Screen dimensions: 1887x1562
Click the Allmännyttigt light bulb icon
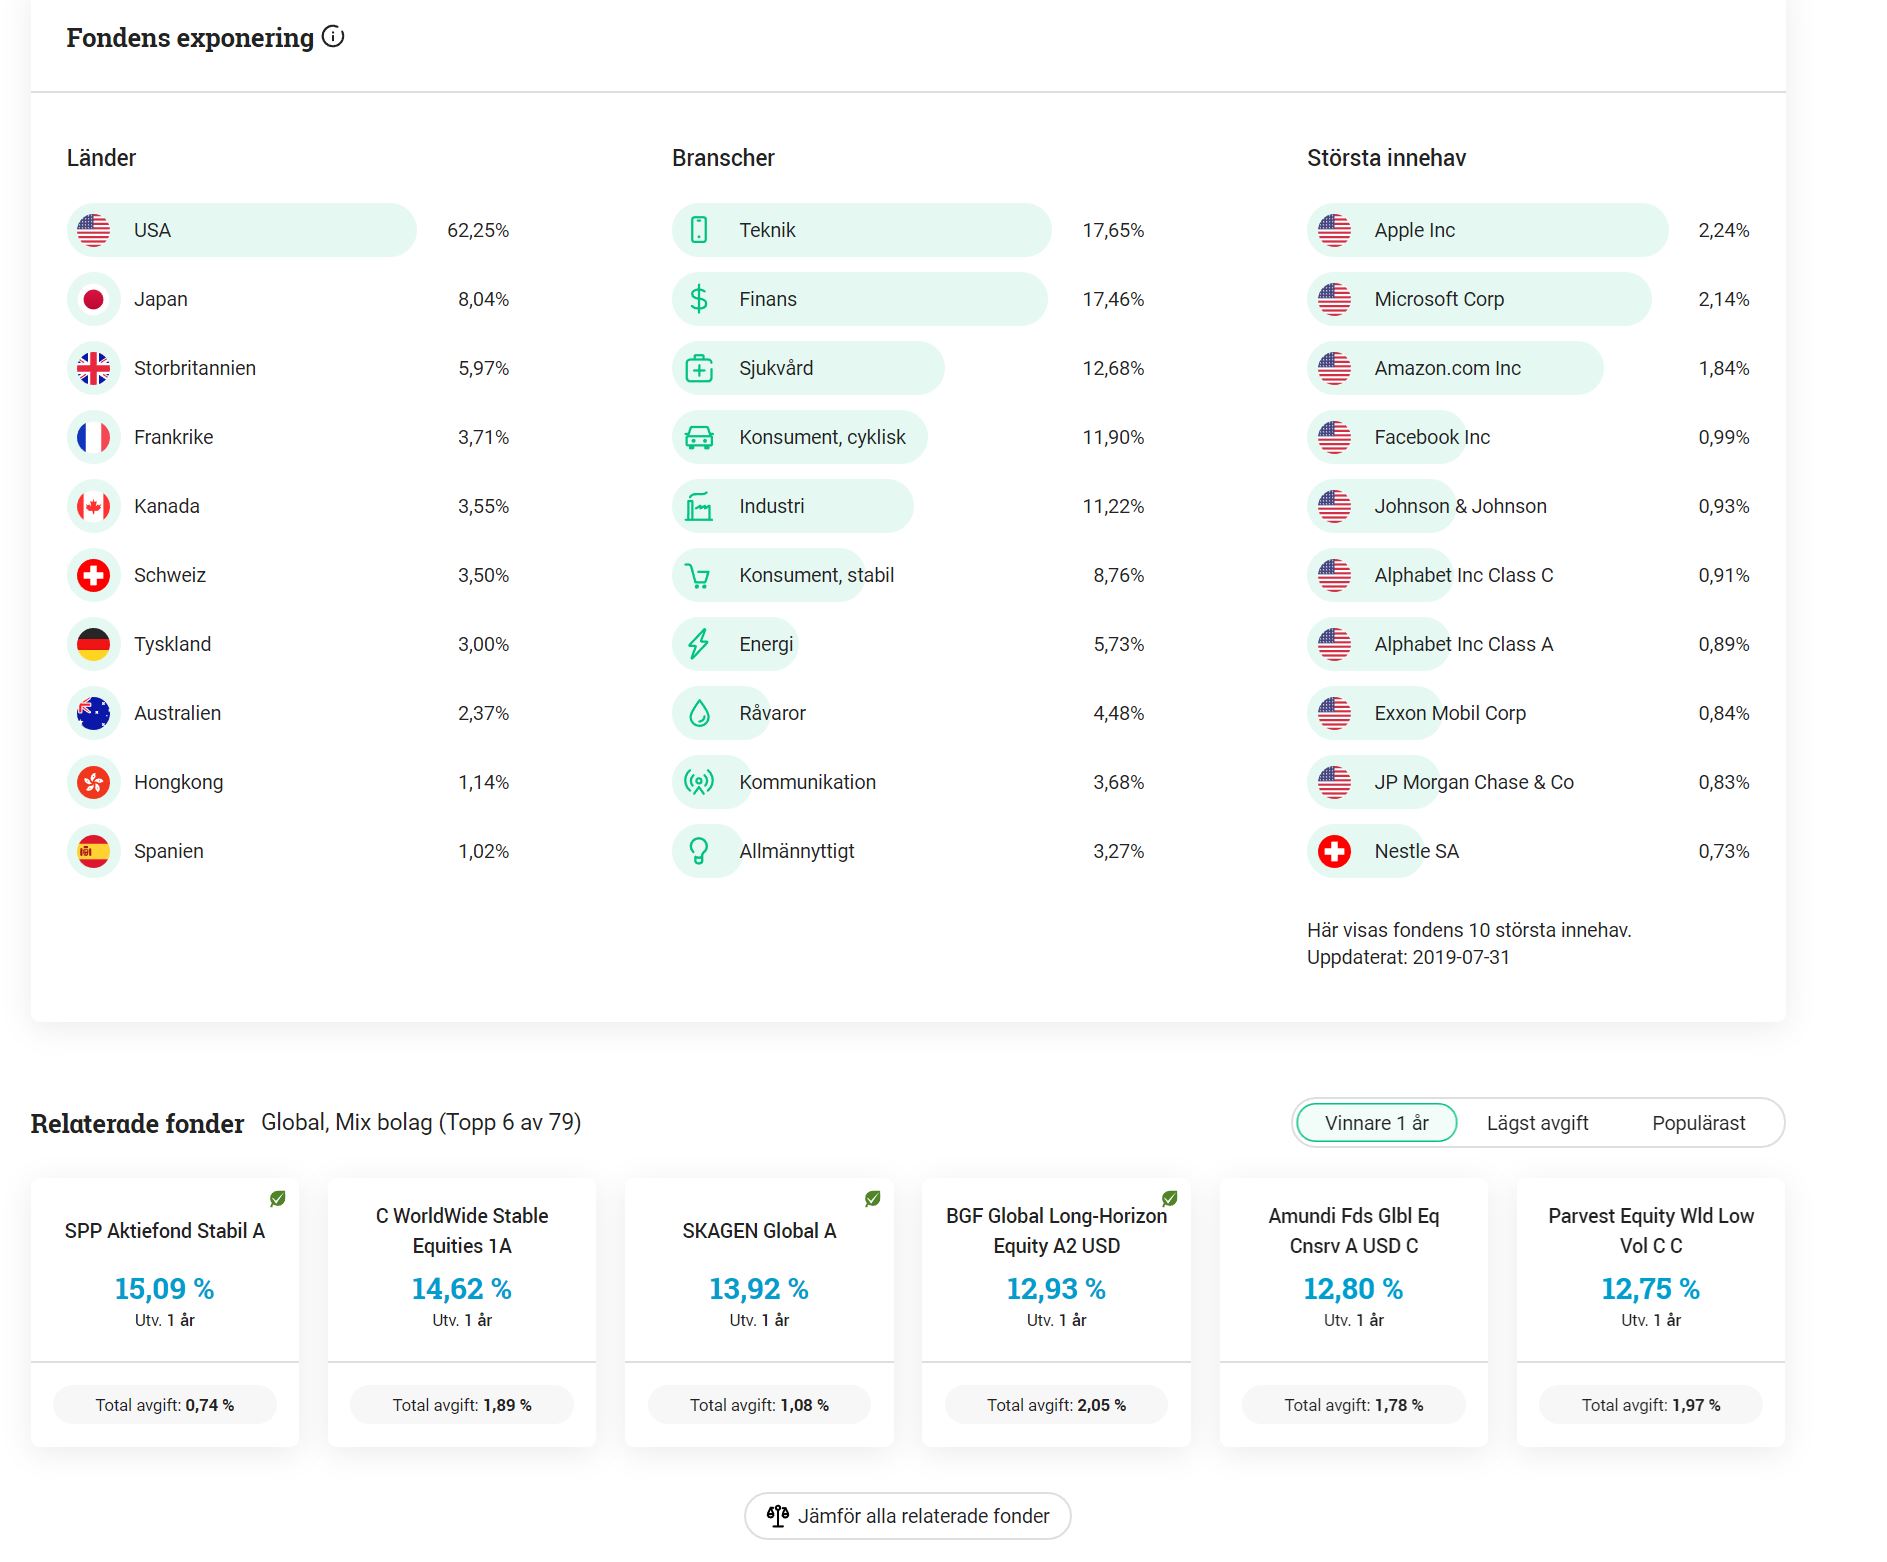699,851
